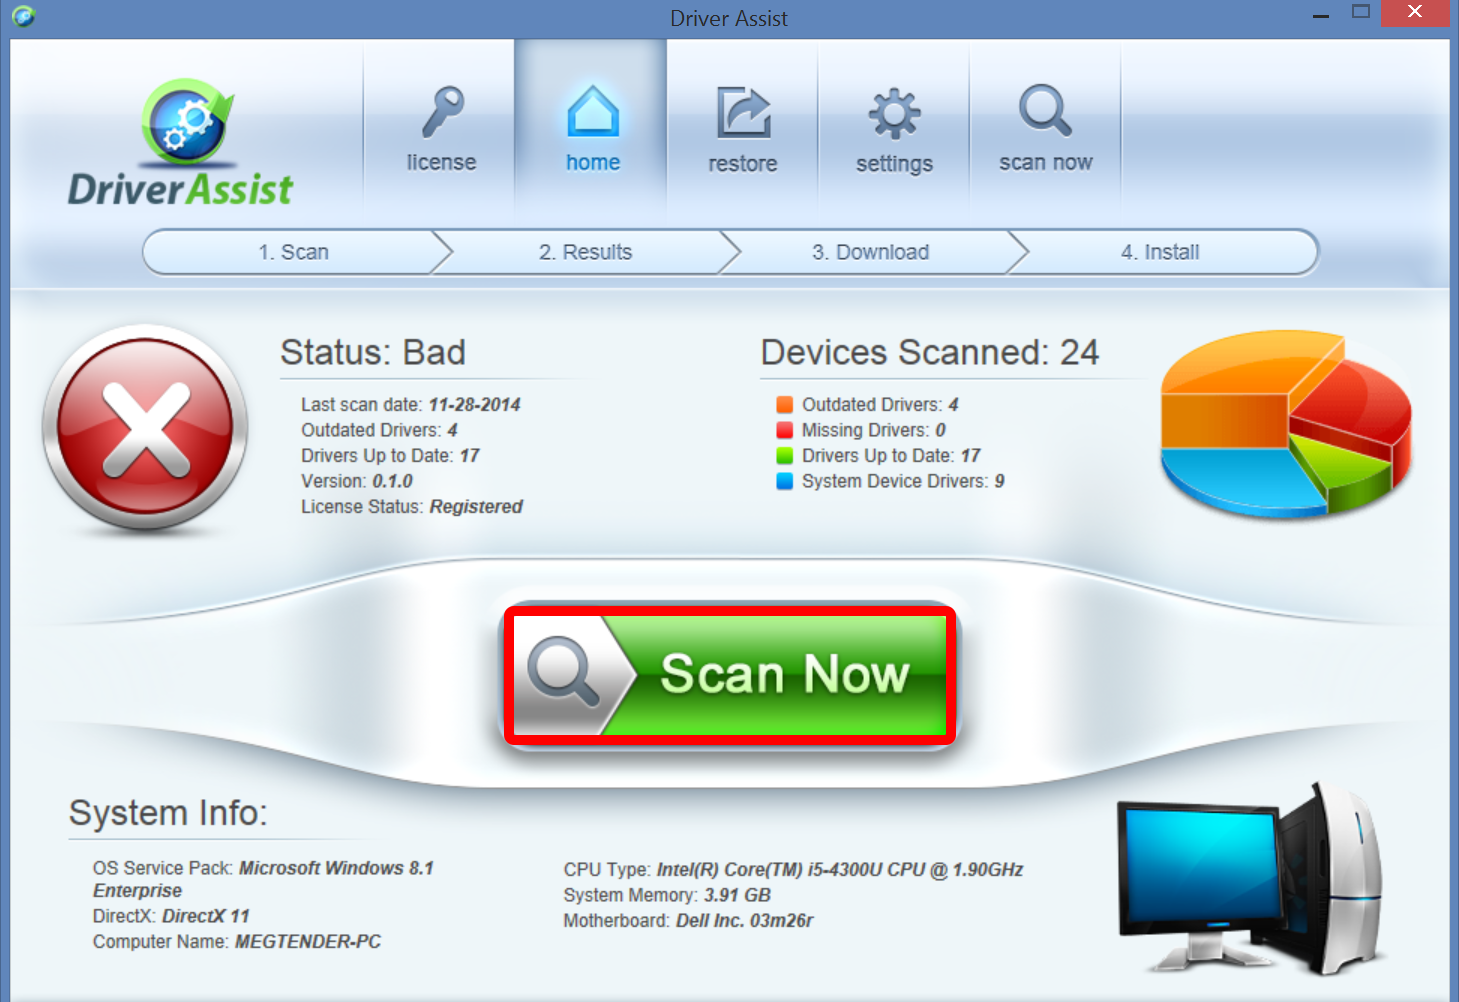The width and height of the screenshot is (1459, 1002).
Task: Click 'Motherboard: Dell Inc. 03m26r'
Action: pos(688,921)
